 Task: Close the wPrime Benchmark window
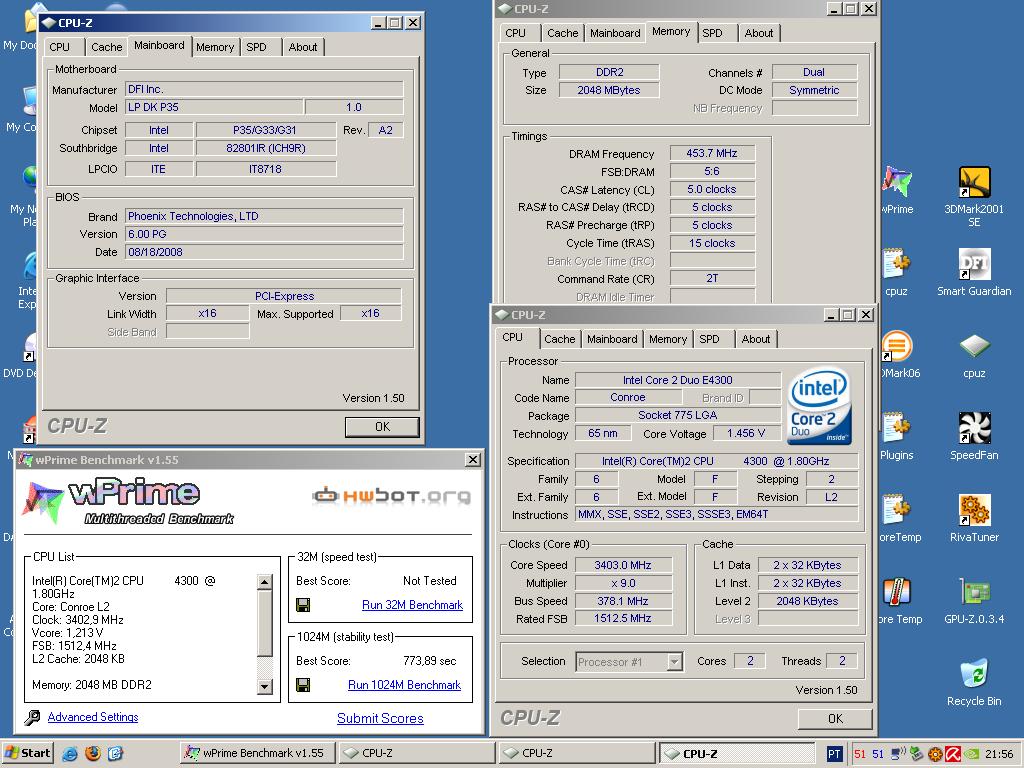[x=473, y=460]
